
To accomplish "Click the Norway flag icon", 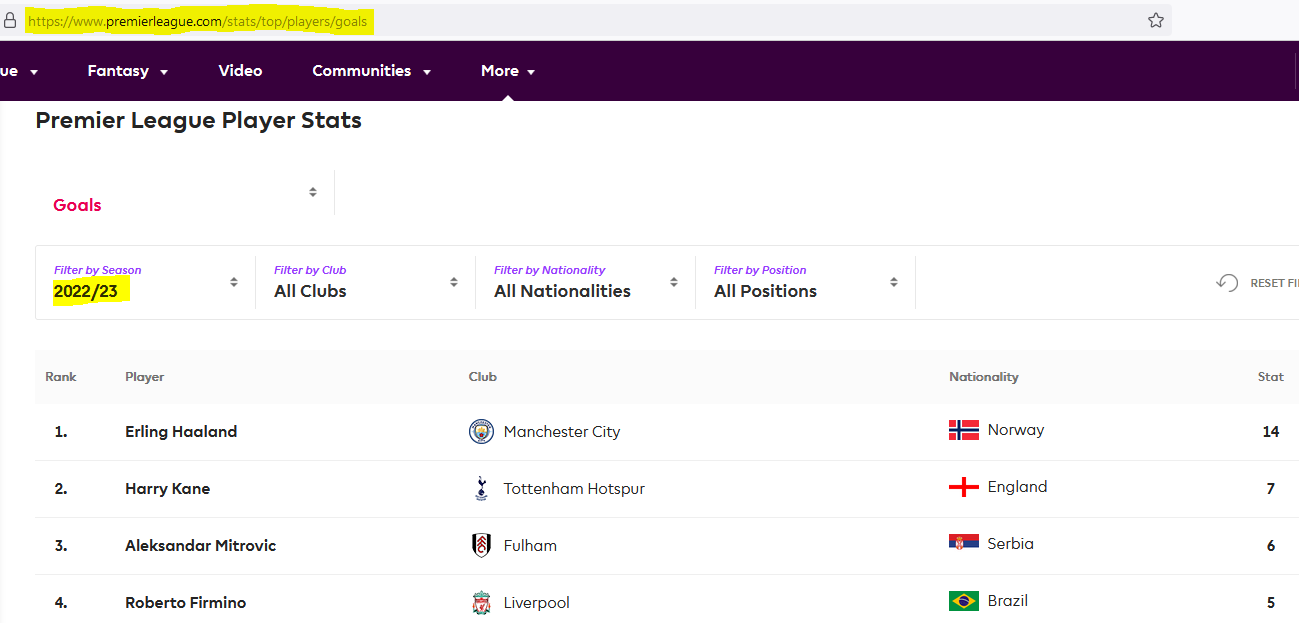I will pyautogui.click(x=964, y=430).
